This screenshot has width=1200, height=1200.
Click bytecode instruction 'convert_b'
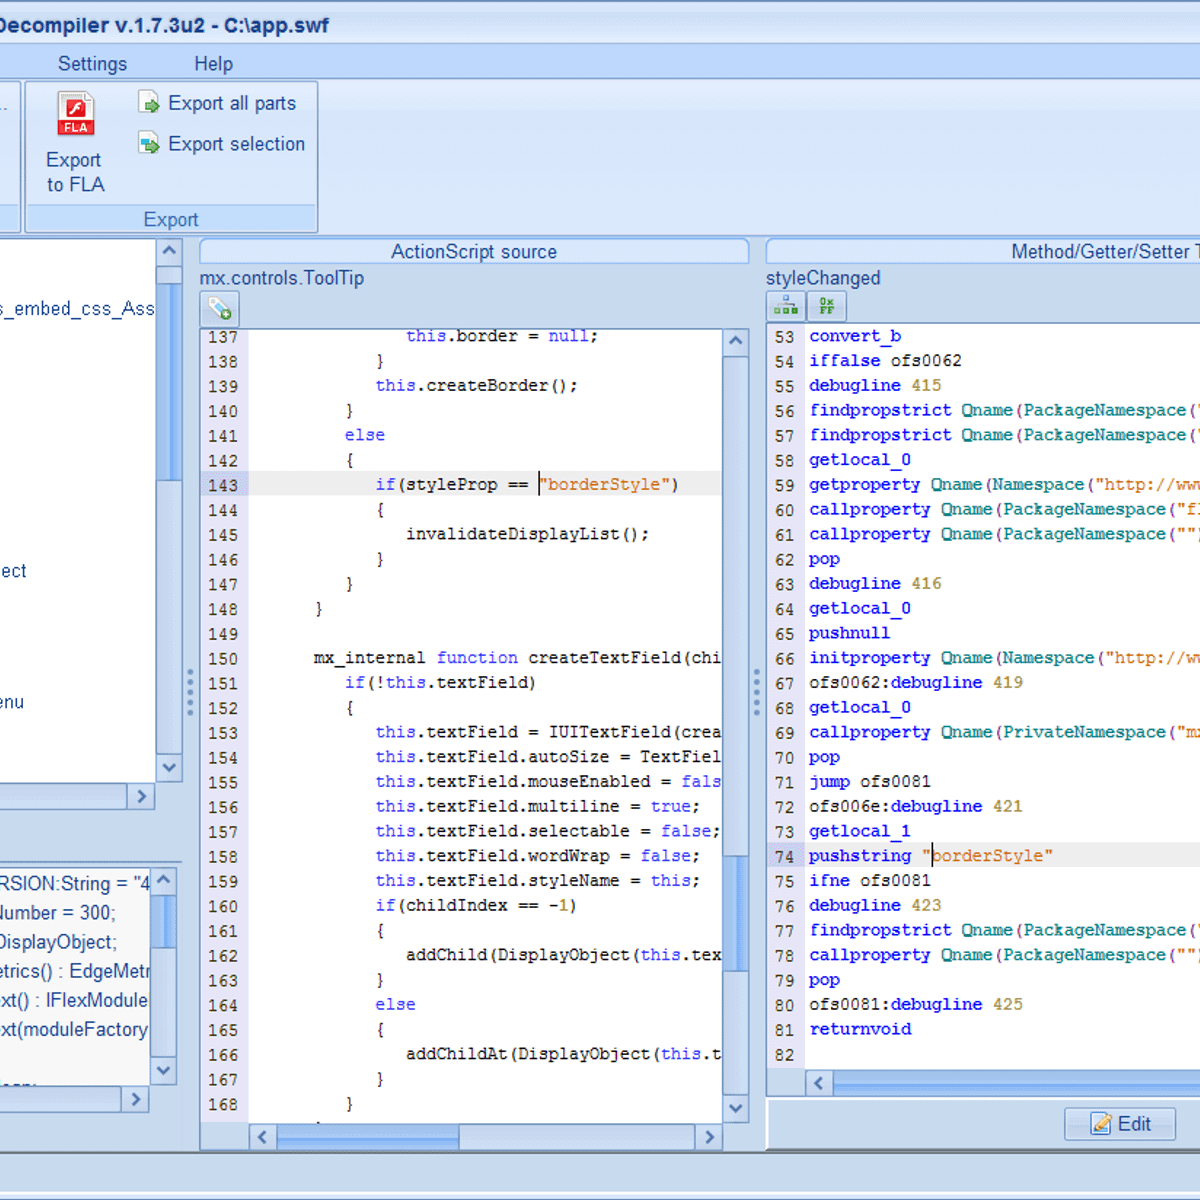(x=855, y=336)
